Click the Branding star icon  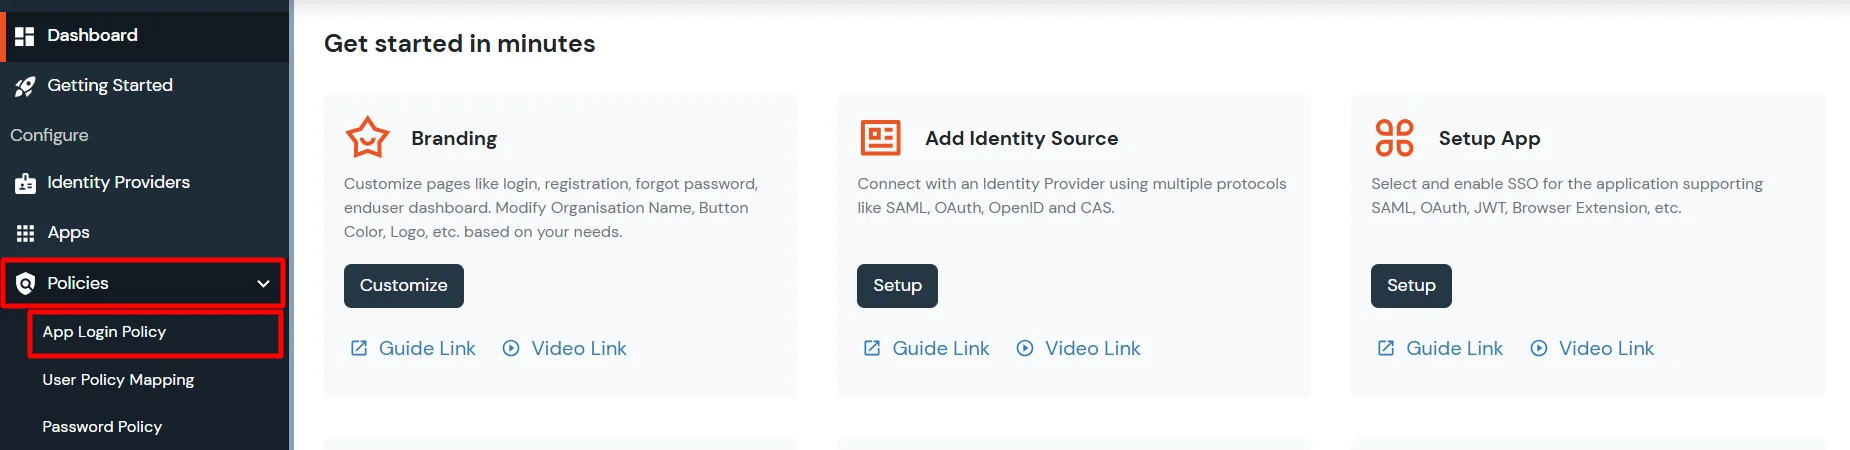pyautogui.click(x=367, y=138)
